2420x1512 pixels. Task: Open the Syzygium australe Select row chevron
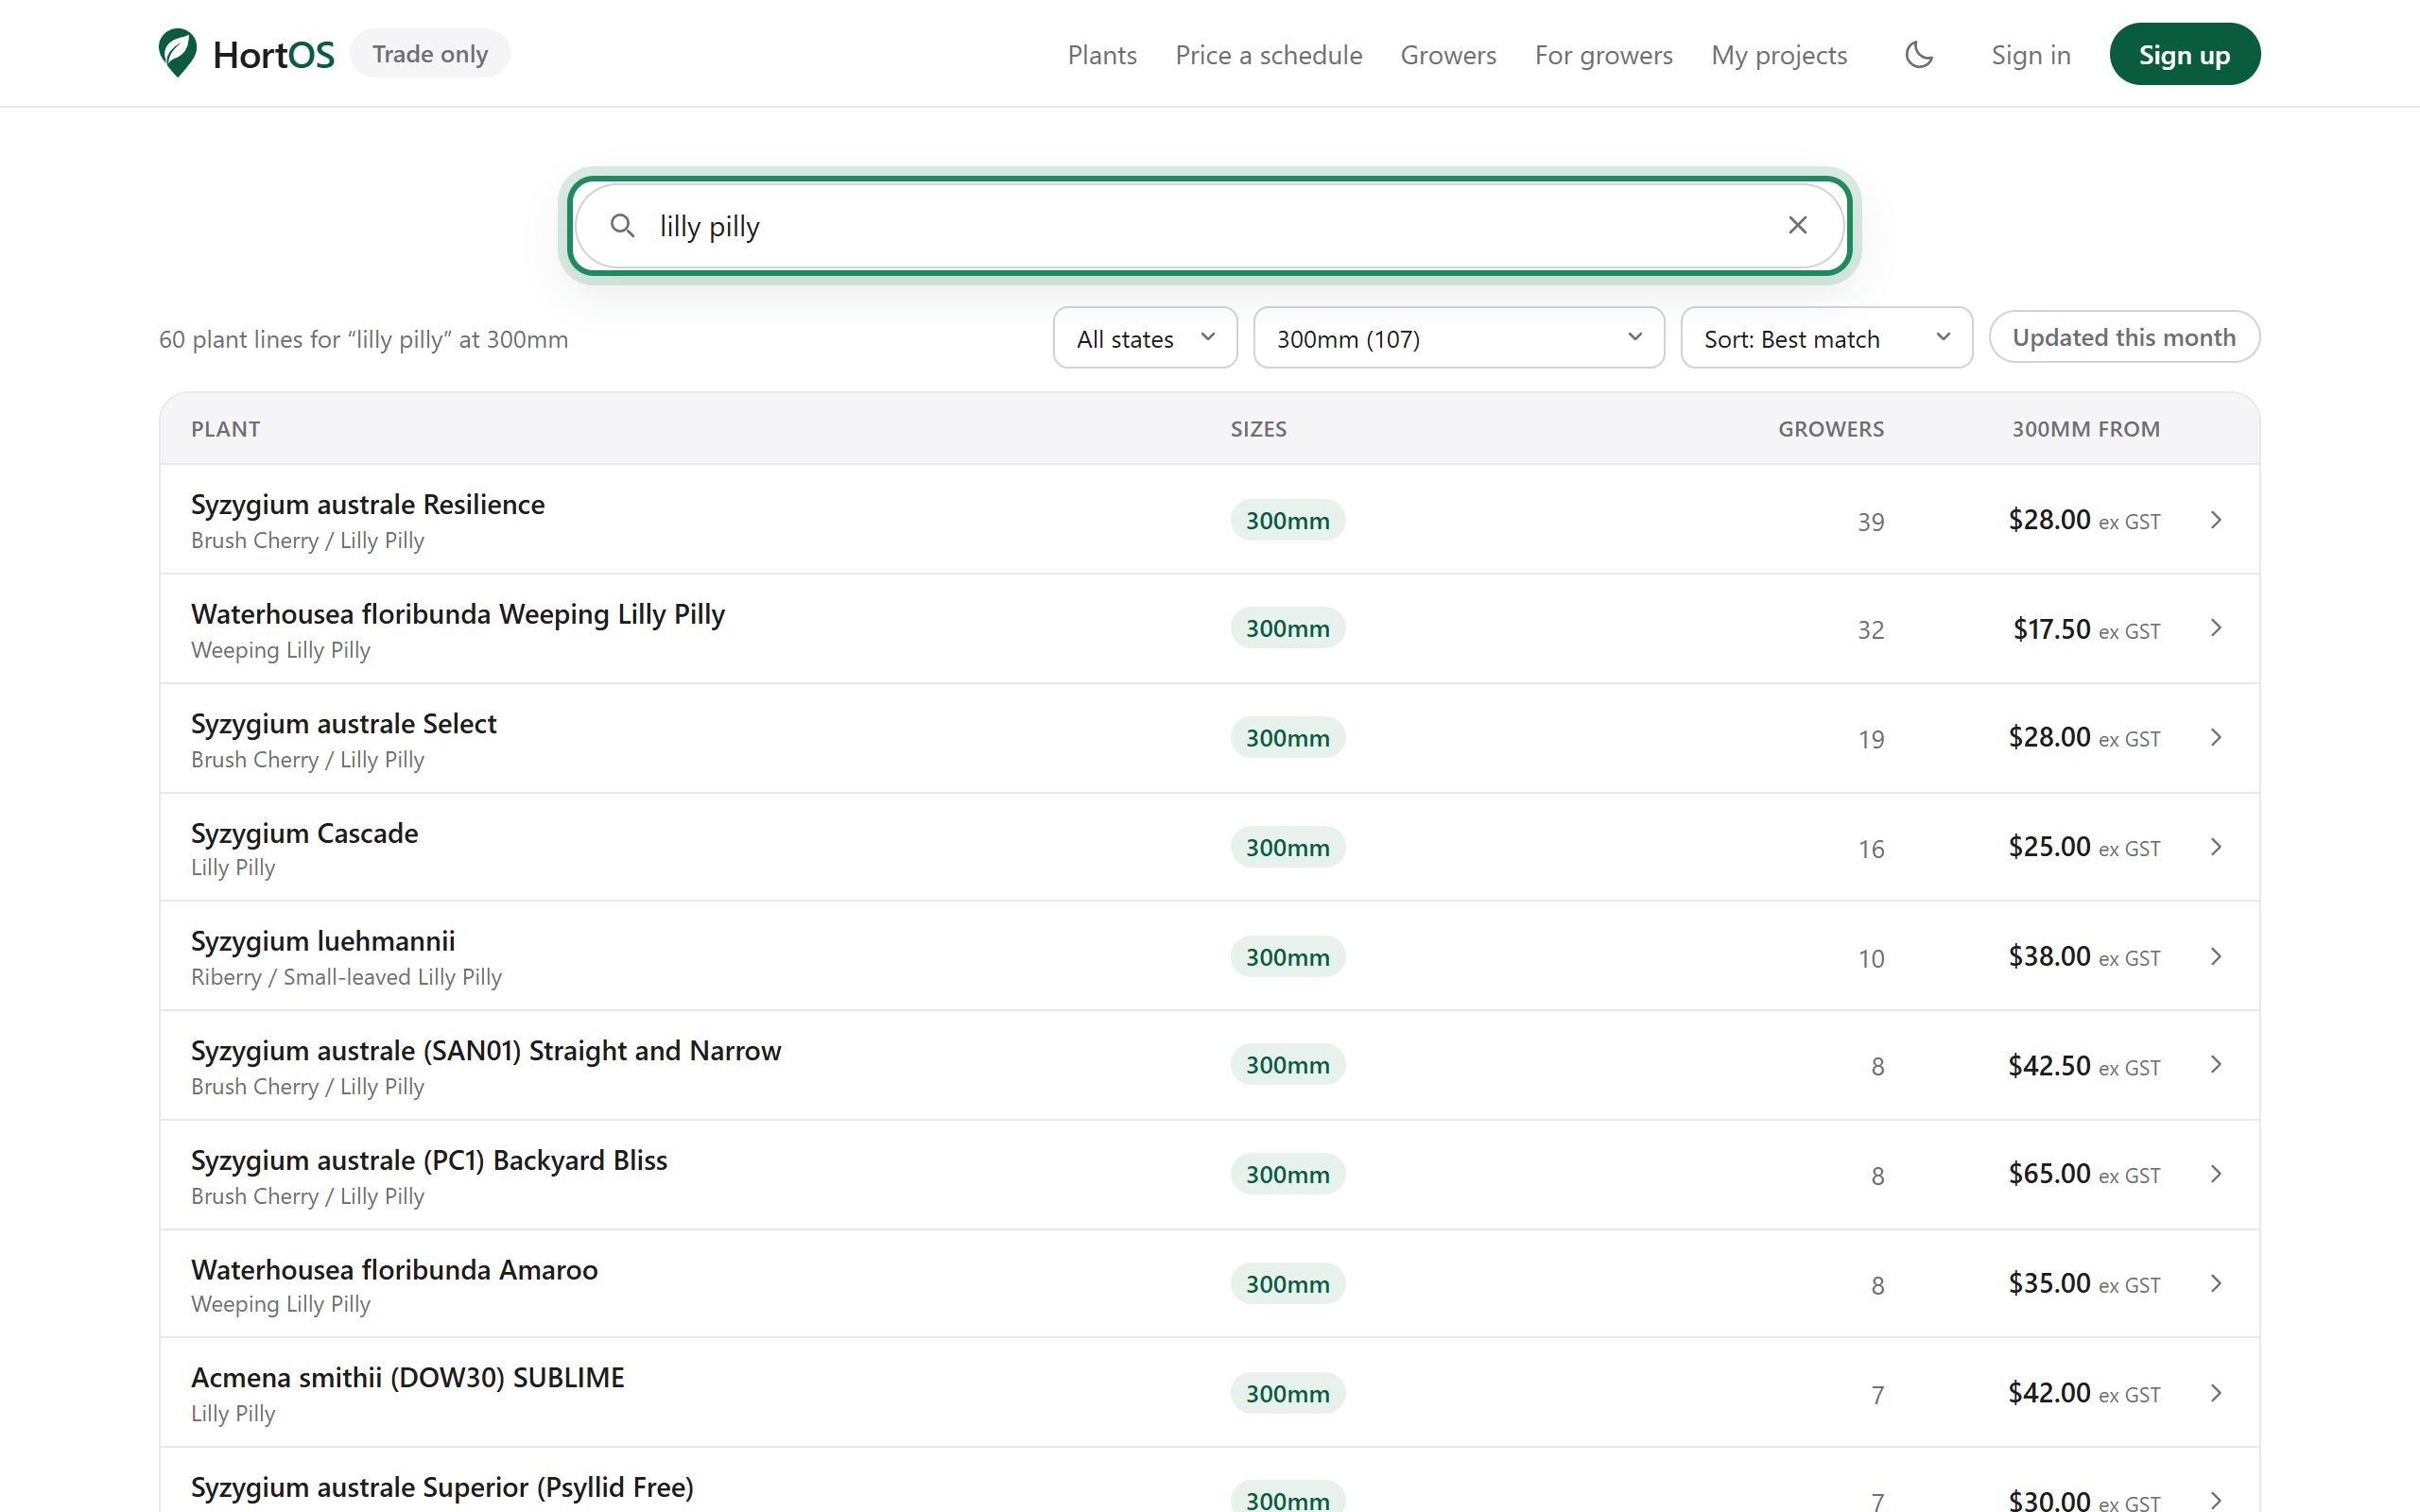click(2216, 738)
